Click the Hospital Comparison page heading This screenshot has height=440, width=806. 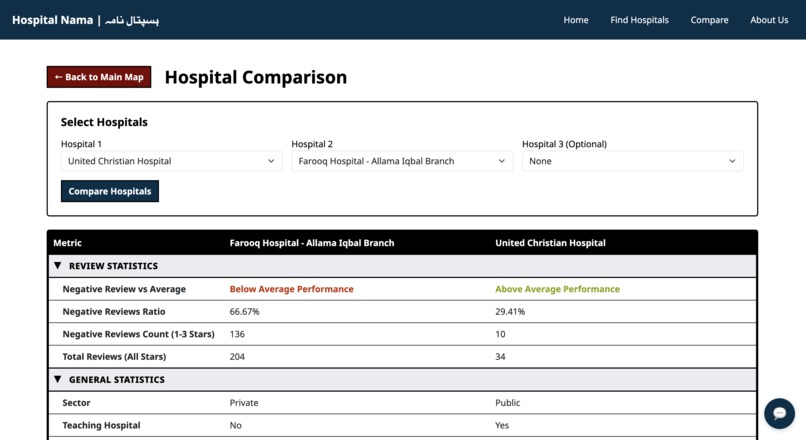pos(255,77)
